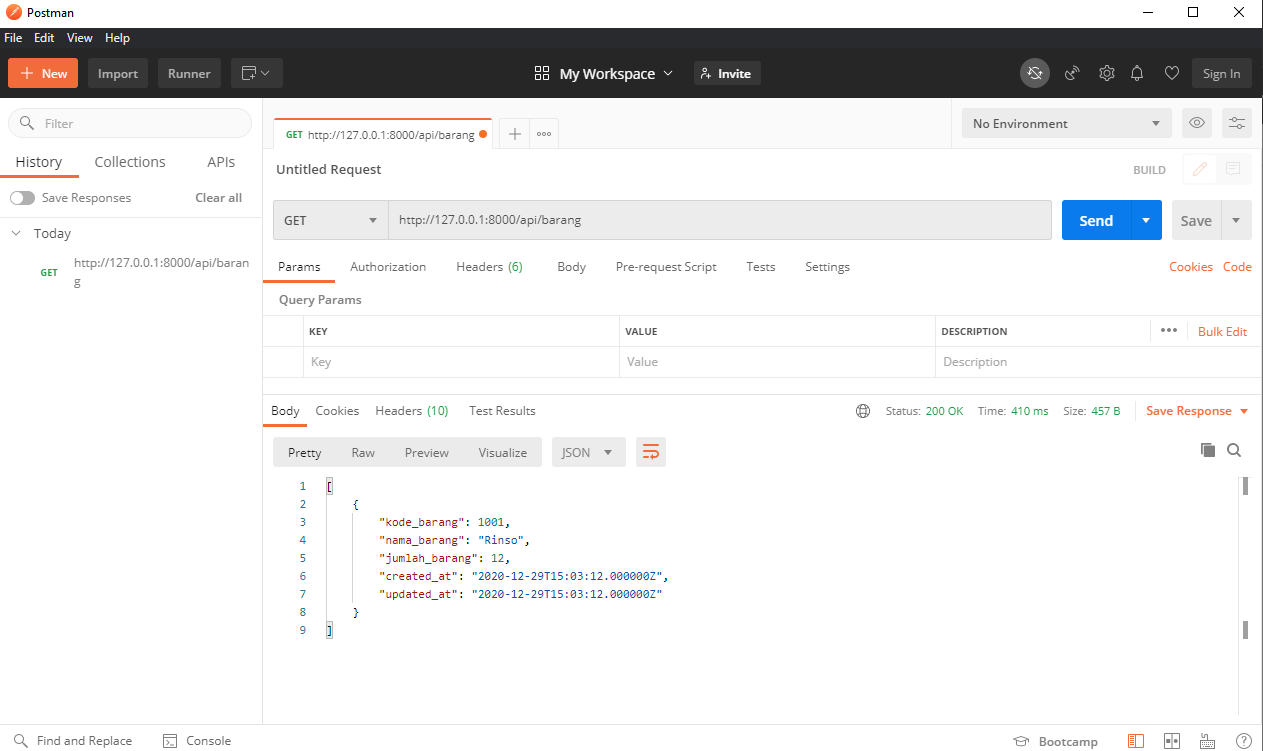Click the Sign In button
Viewport: 1263px width, 751px height.
(1222, 73)
